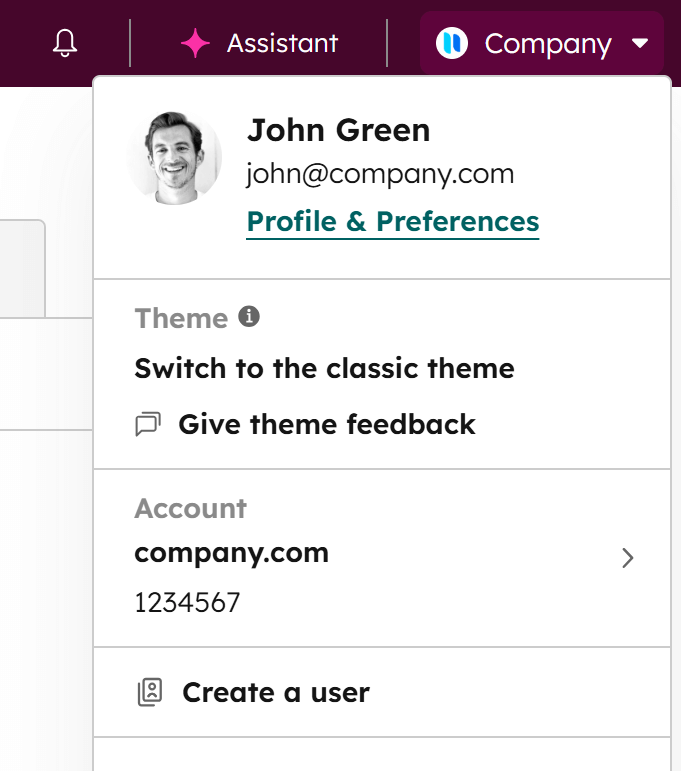
Task: Click the John Green name heading
Action: pyautogui.click(x=338, y=130)
